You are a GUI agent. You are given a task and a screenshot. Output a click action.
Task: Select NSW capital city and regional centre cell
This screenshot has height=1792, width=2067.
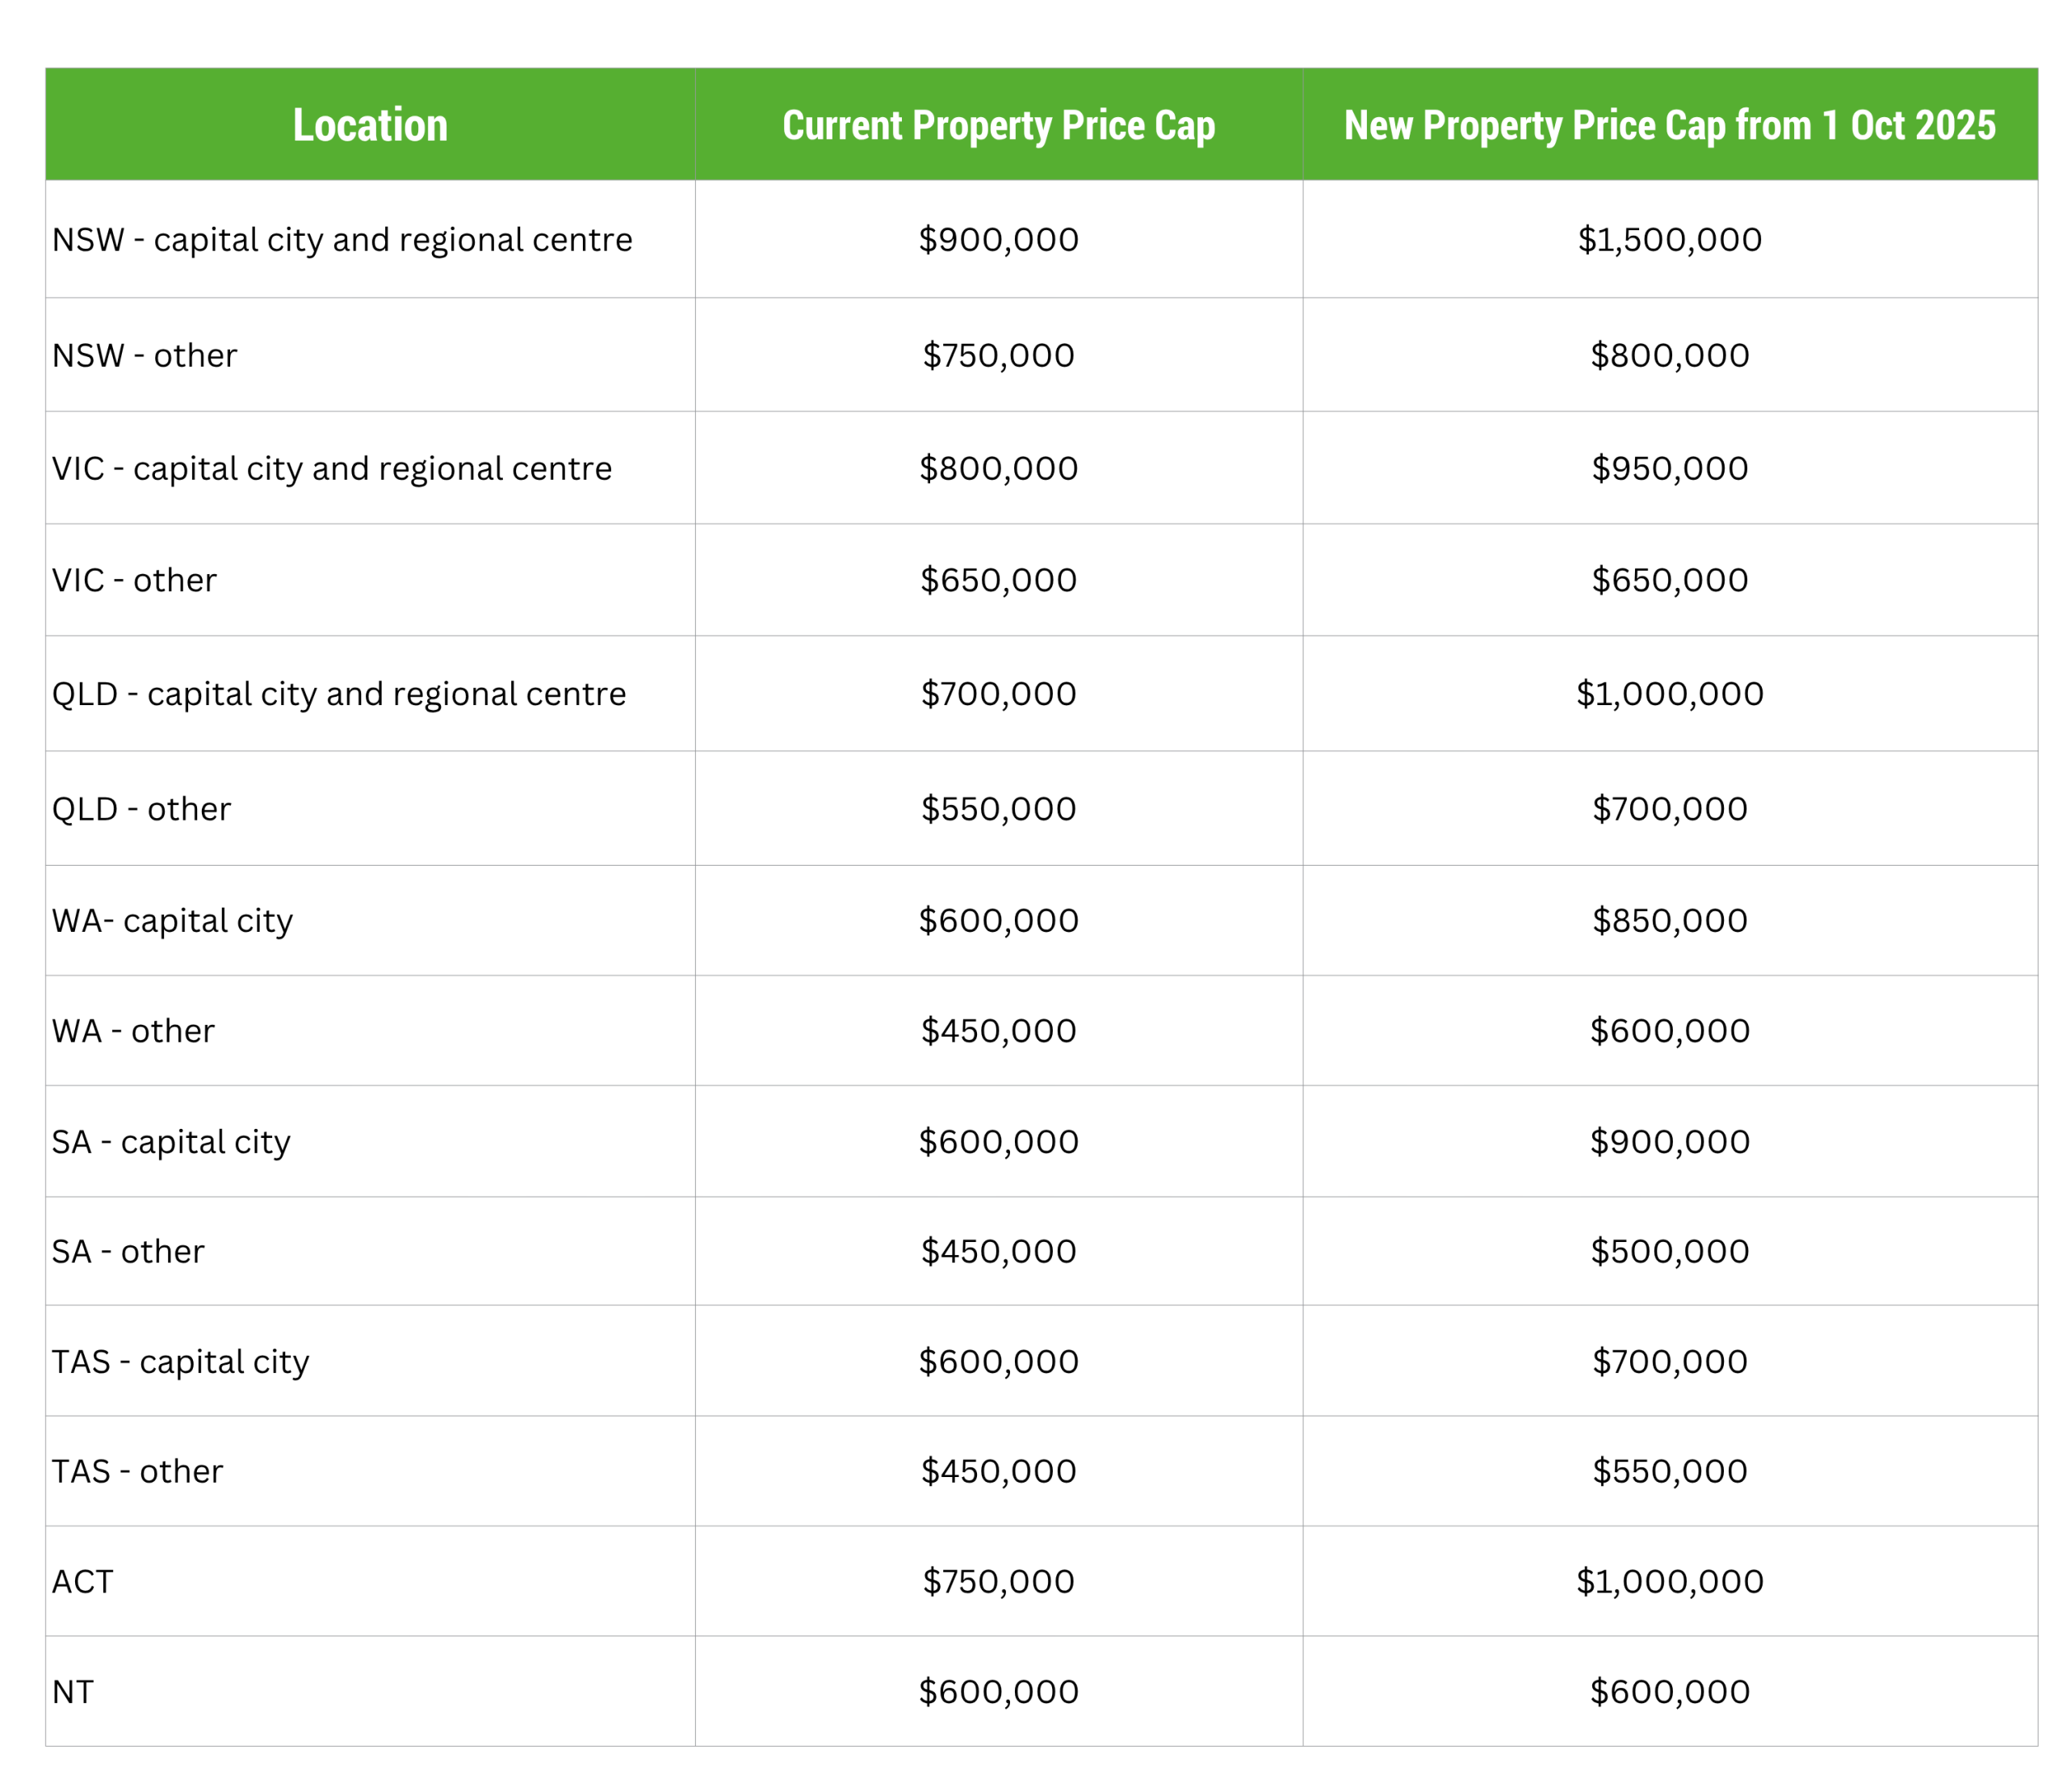[342, 240]
